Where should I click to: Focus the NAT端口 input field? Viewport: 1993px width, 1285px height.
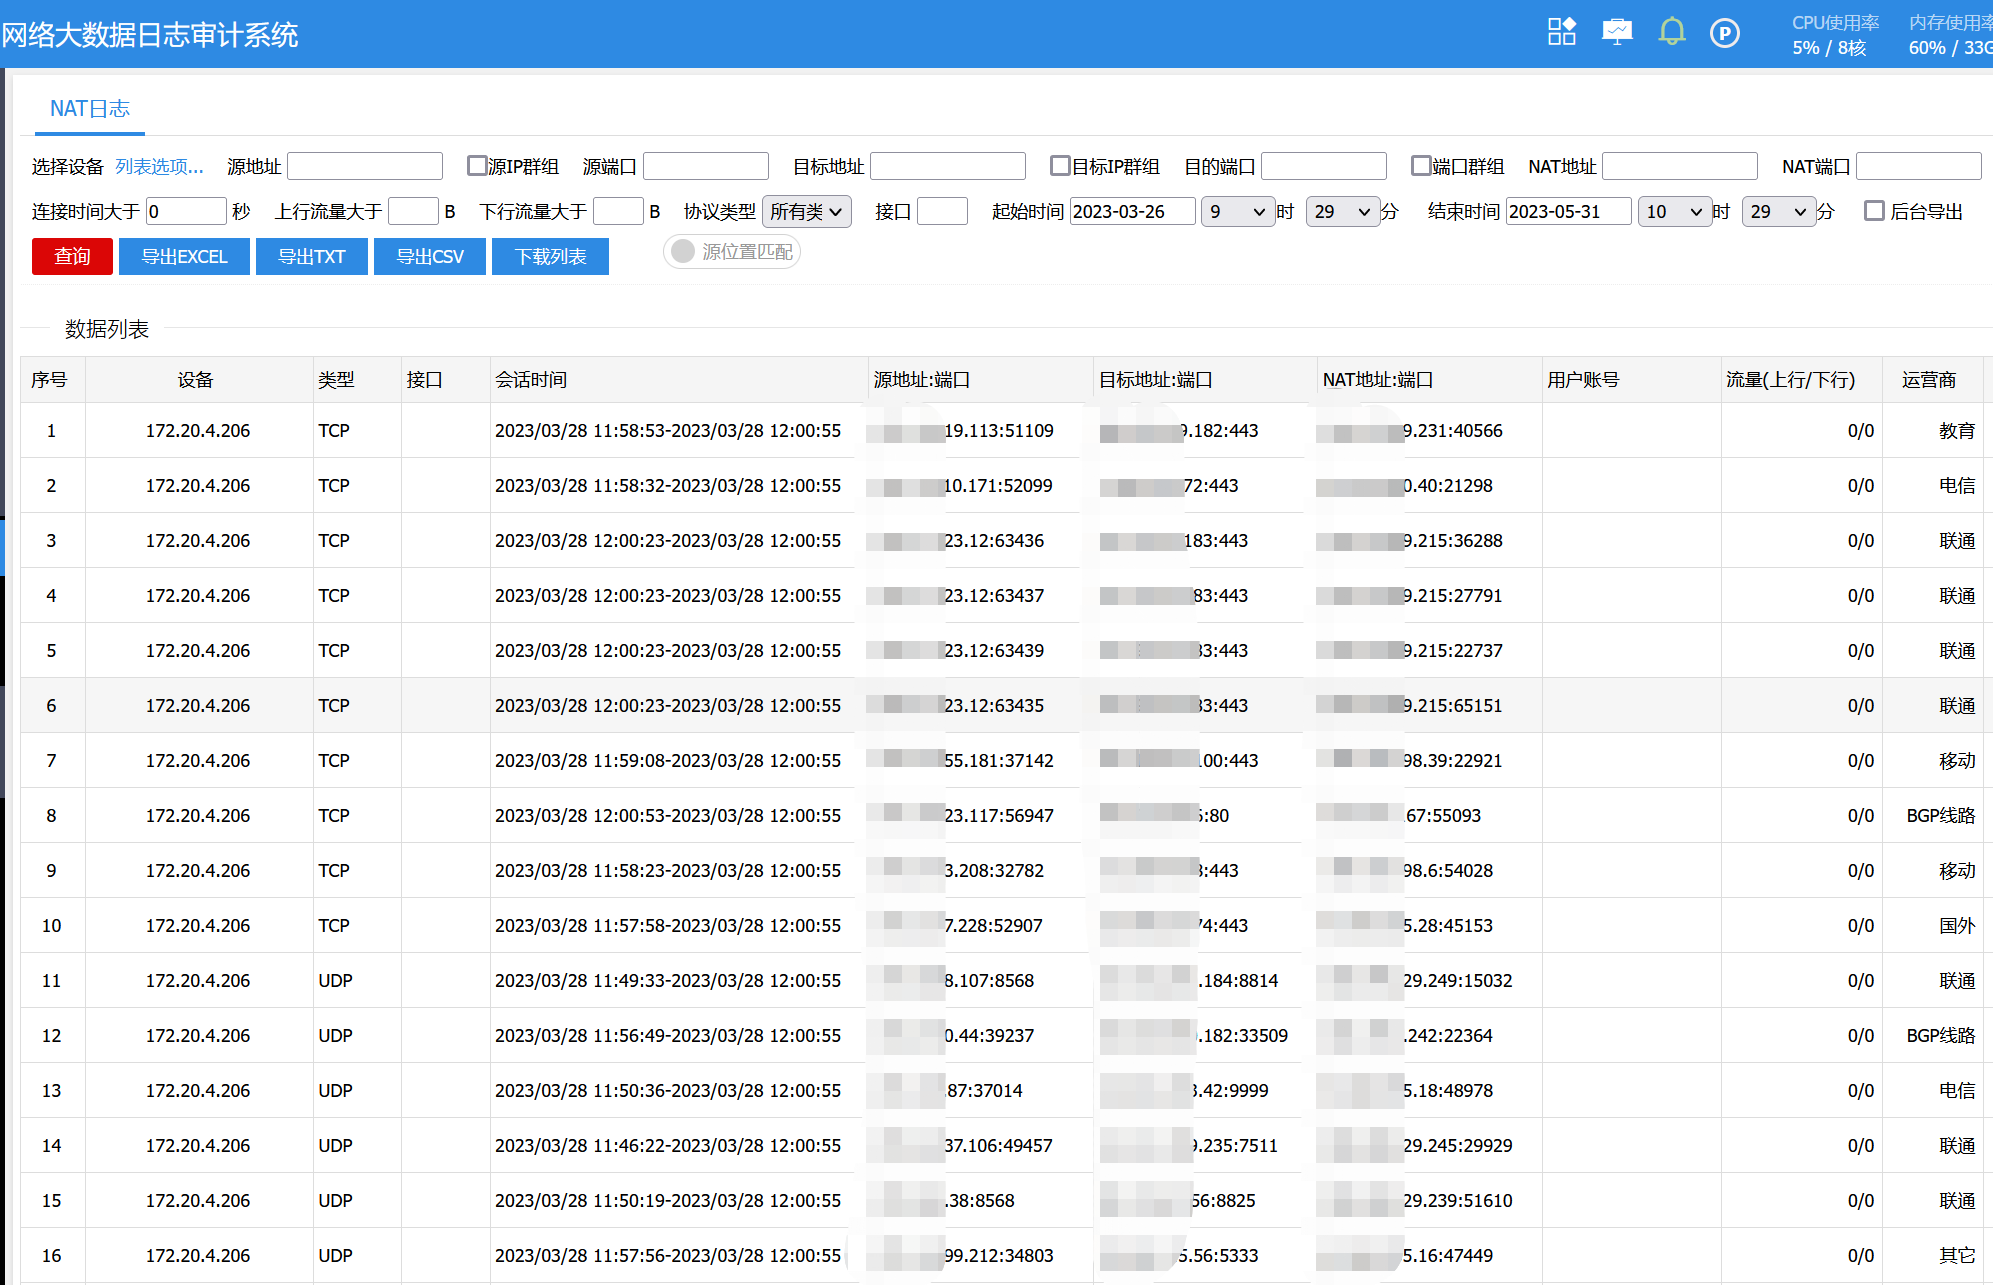(x=1919, y=166)
